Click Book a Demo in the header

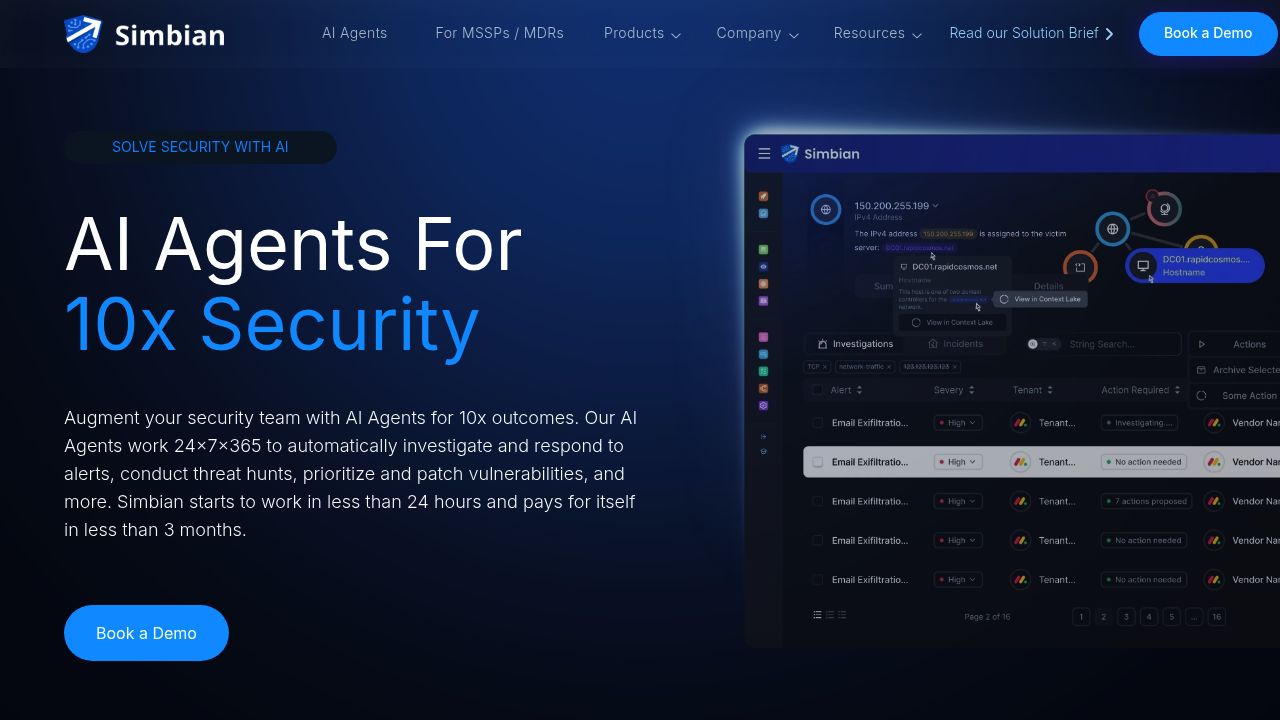click(x=1208, y=34)
